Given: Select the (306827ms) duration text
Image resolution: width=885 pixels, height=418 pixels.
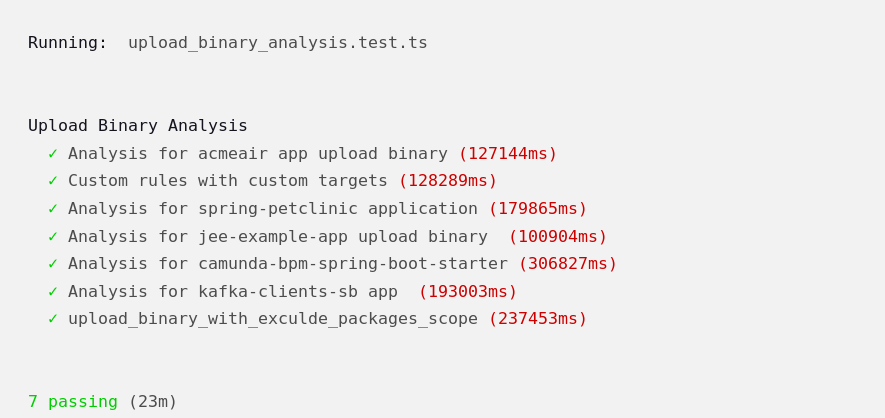Looking at the screenshot, I should [x=567, y=264].
